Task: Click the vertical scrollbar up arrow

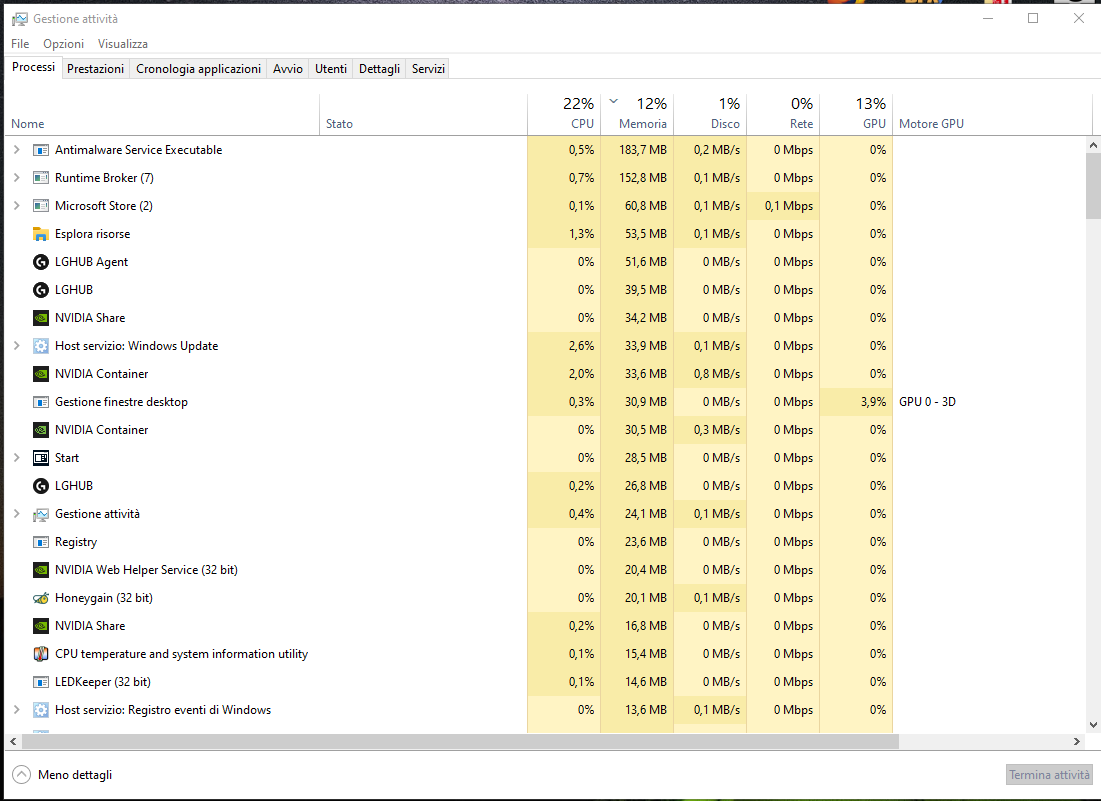Action: pos(1093,145)
